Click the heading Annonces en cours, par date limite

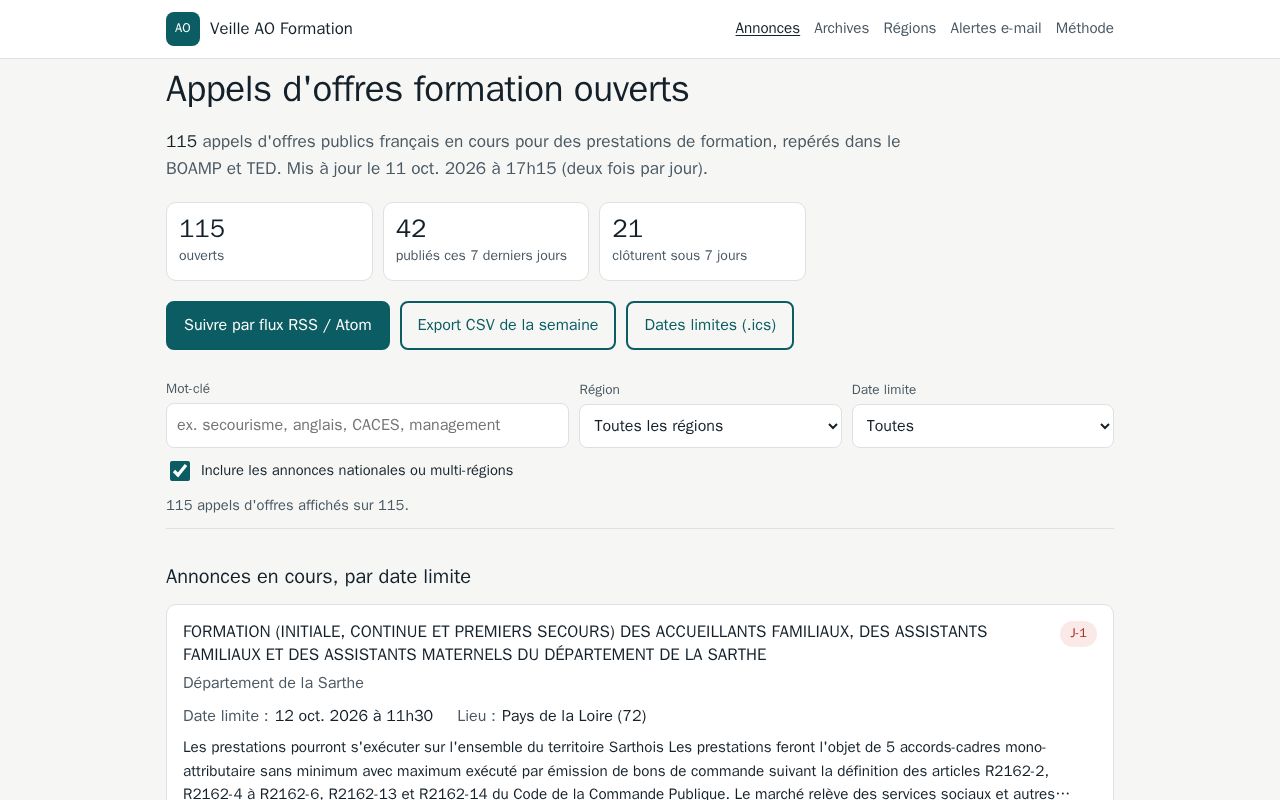coord(318,577)
